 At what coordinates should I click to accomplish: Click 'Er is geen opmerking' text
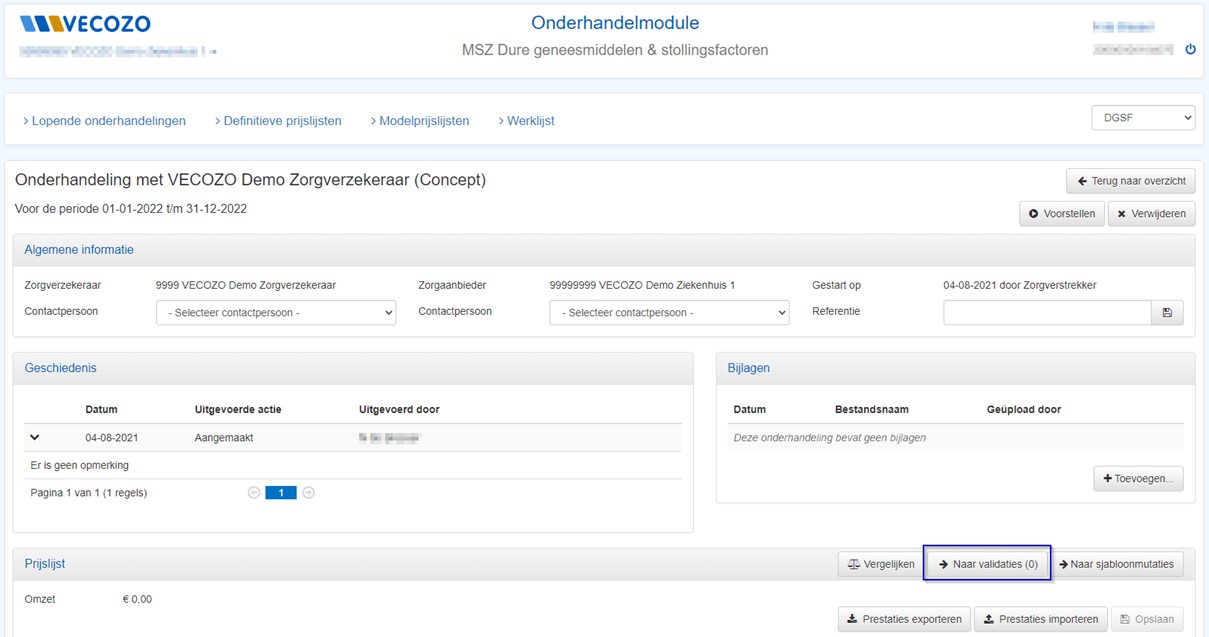coord(80,465)
